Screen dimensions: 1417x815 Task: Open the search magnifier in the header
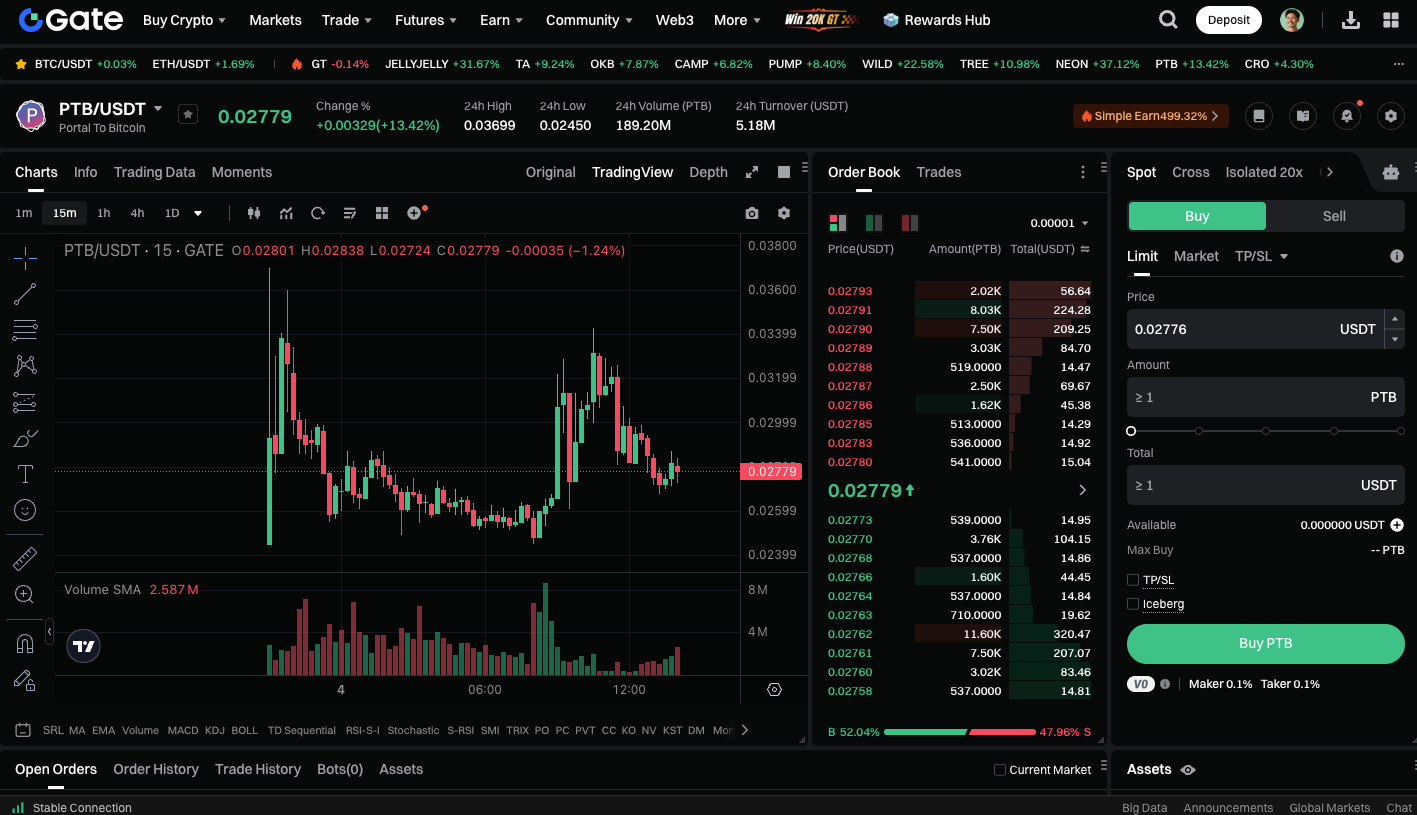1167,20
